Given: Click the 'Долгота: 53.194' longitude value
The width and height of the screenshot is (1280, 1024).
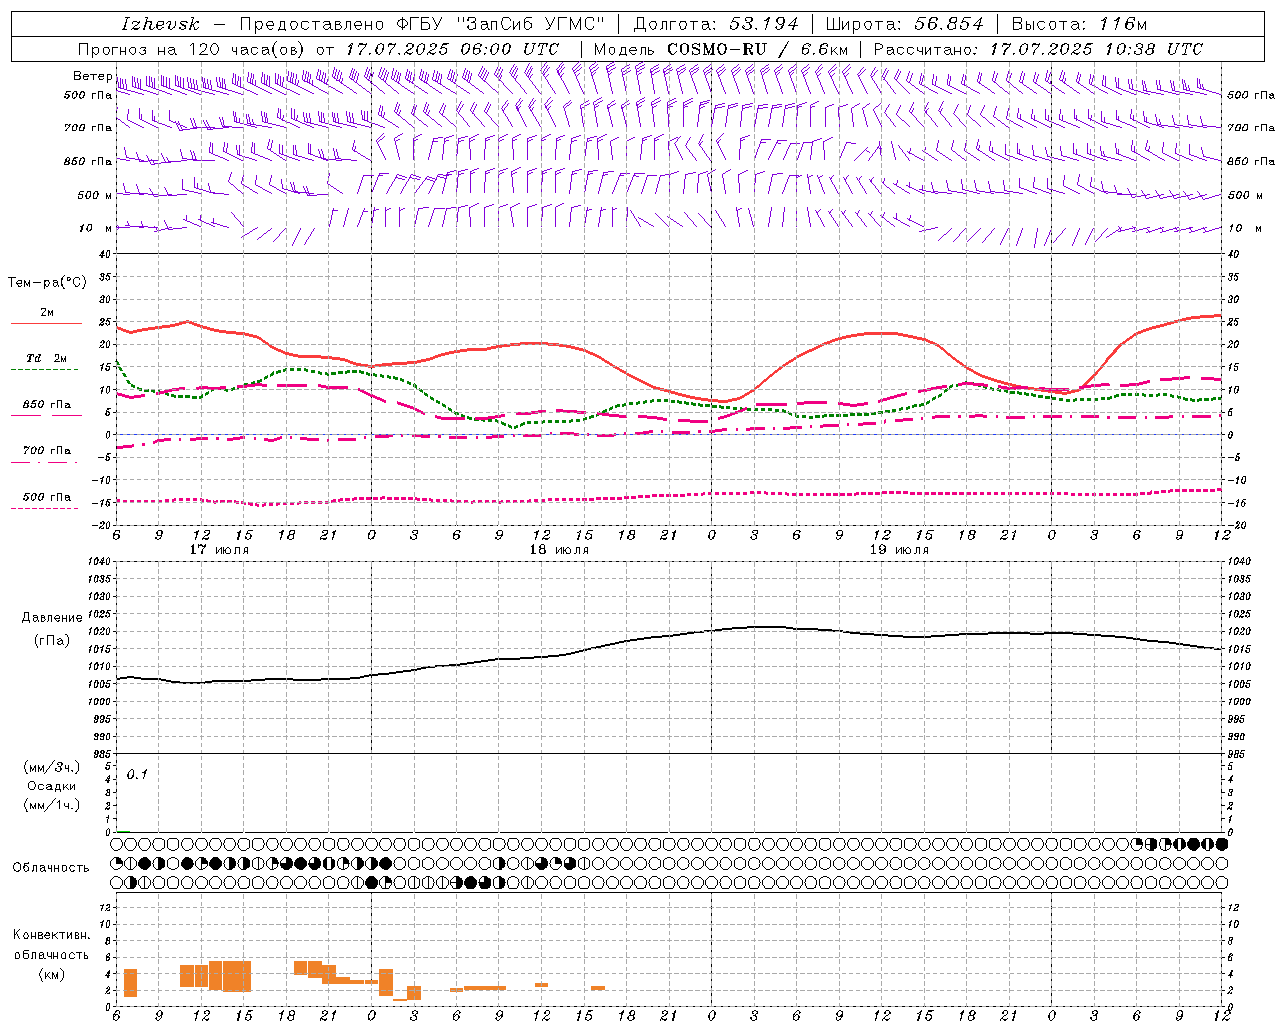Looking at the screenshot, I should tap(716, 24).
